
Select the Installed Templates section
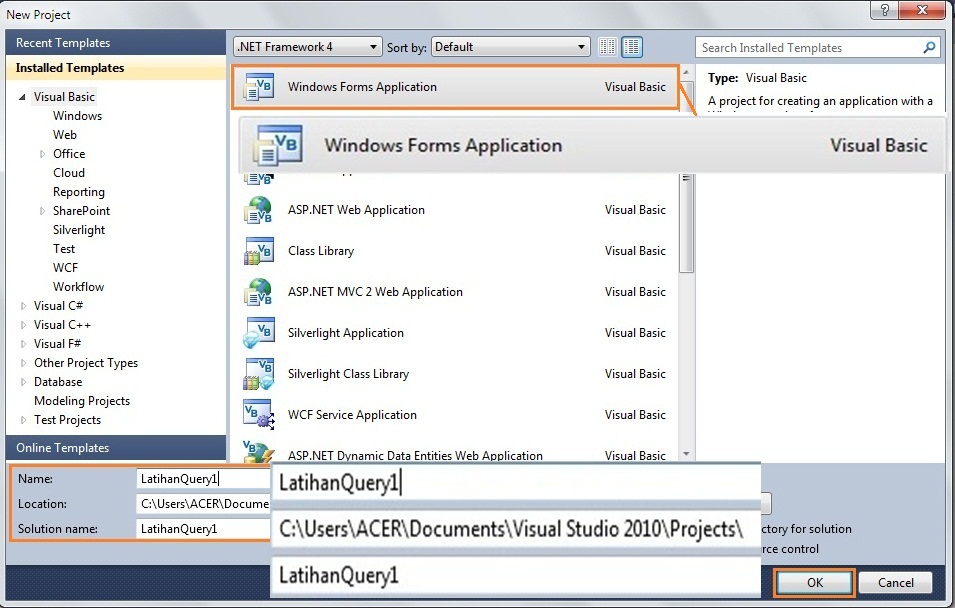(116, 68)
